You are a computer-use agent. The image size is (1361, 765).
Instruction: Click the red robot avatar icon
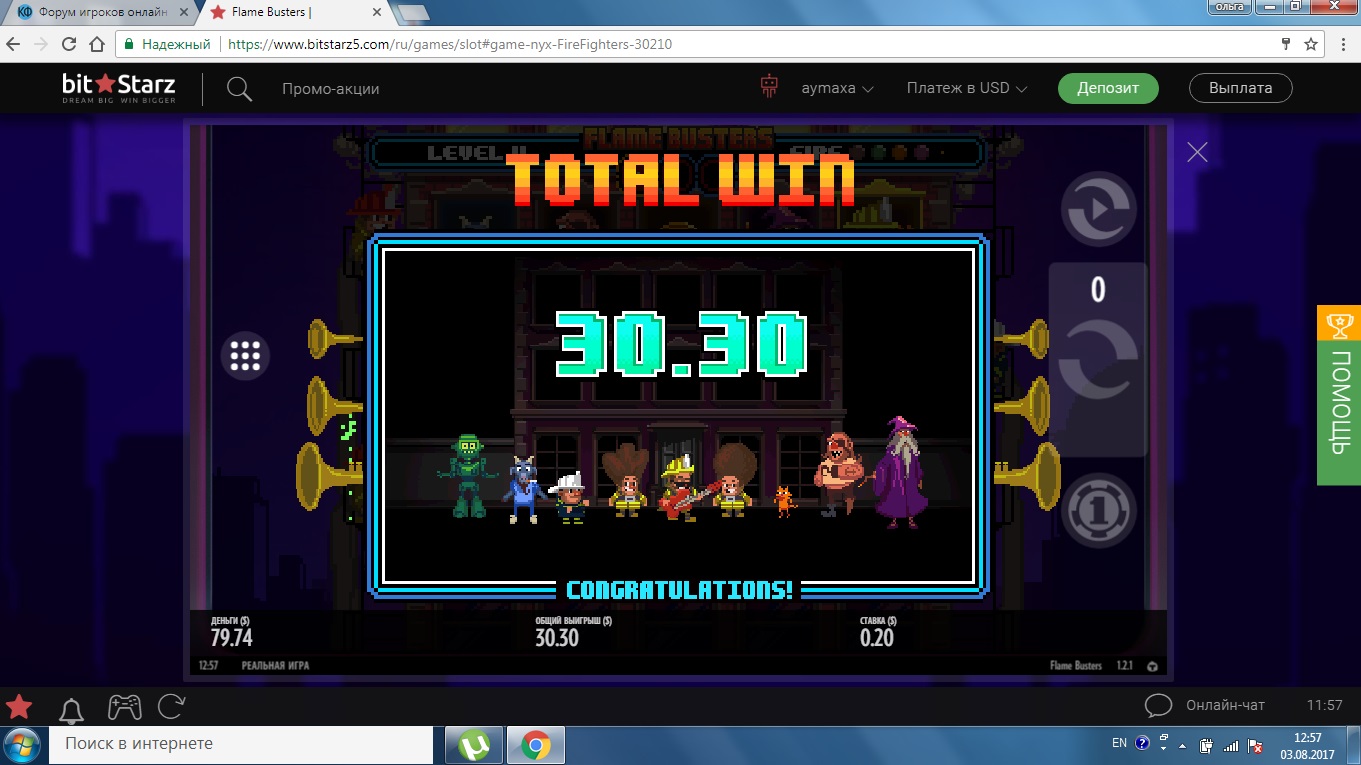pos(769,88)
